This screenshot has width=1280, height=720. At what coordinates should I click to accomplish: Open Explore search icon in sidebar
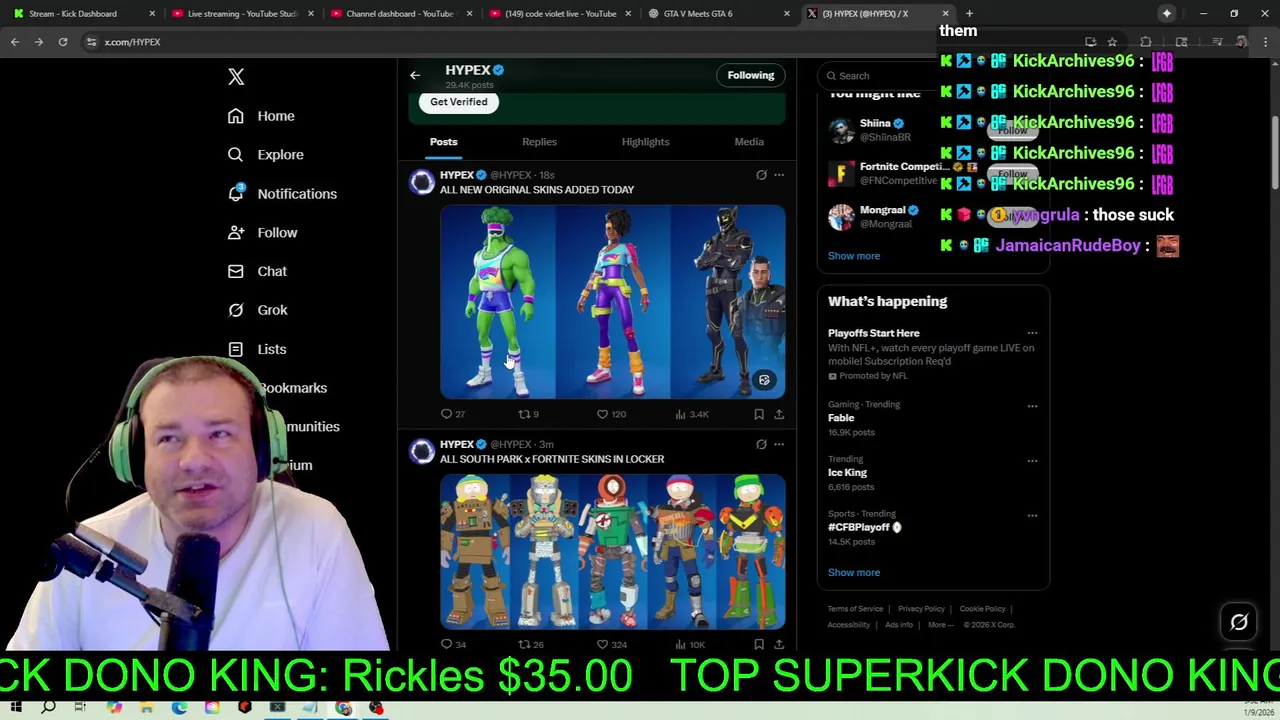coord(235,155)
